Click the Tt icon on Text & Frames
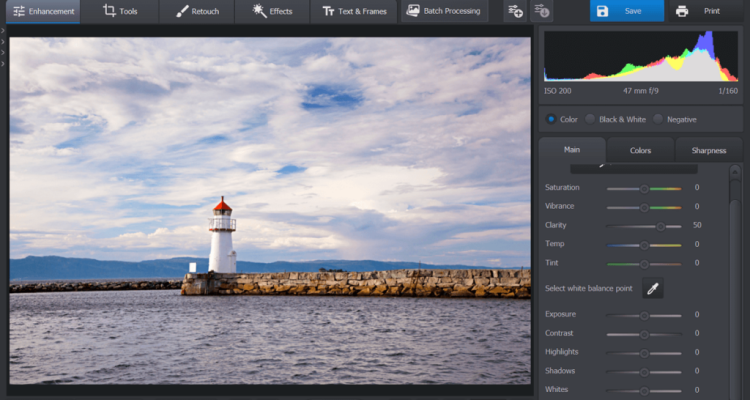 click(x=328, y=11)
